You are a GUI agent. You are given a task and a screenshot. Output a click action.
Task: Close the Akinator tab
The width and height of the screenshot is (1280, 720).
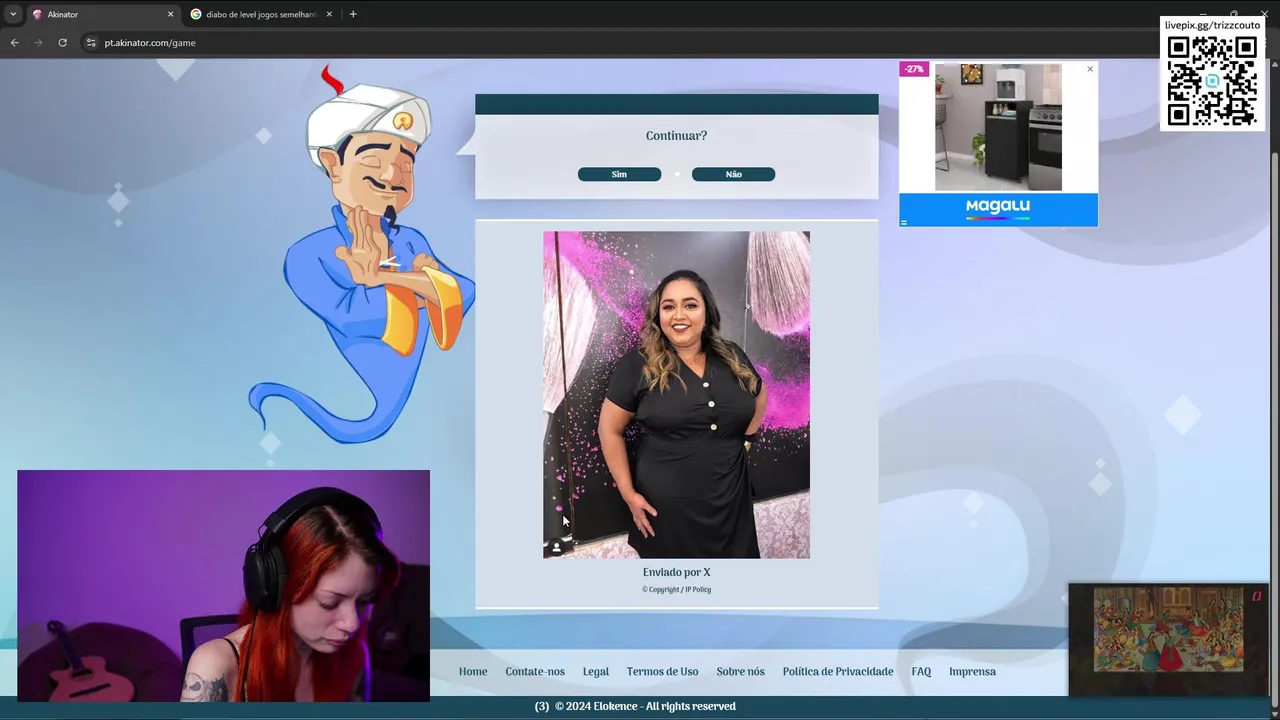click(x=170, y=14)
